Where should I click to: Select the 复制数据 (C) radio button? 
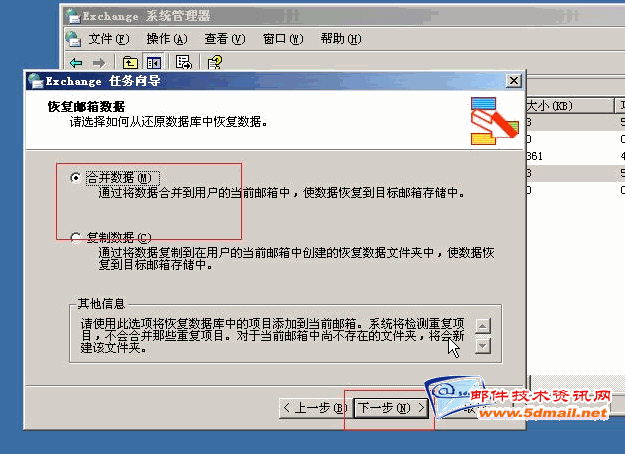tap(76, 238)
